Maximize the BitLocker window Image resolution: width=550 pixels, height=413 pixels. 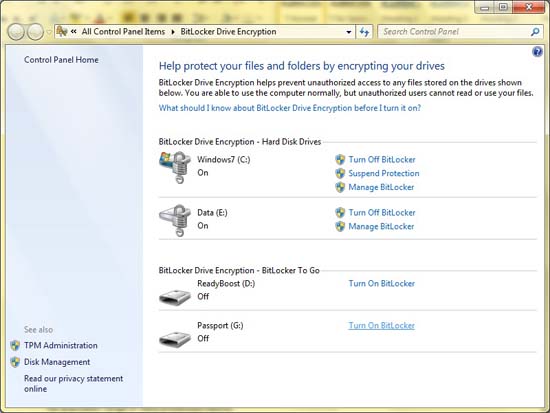(503, 7)
